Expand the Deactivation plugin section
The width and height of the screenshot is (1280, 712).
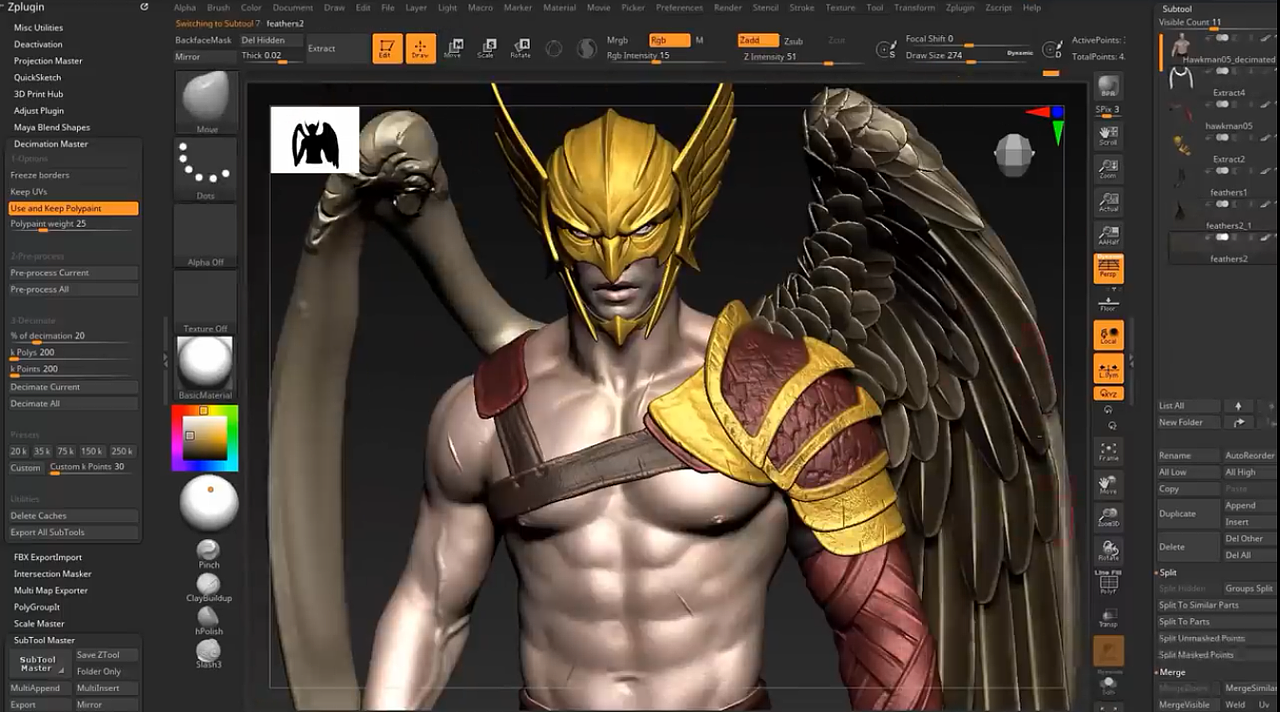(38, 44)
